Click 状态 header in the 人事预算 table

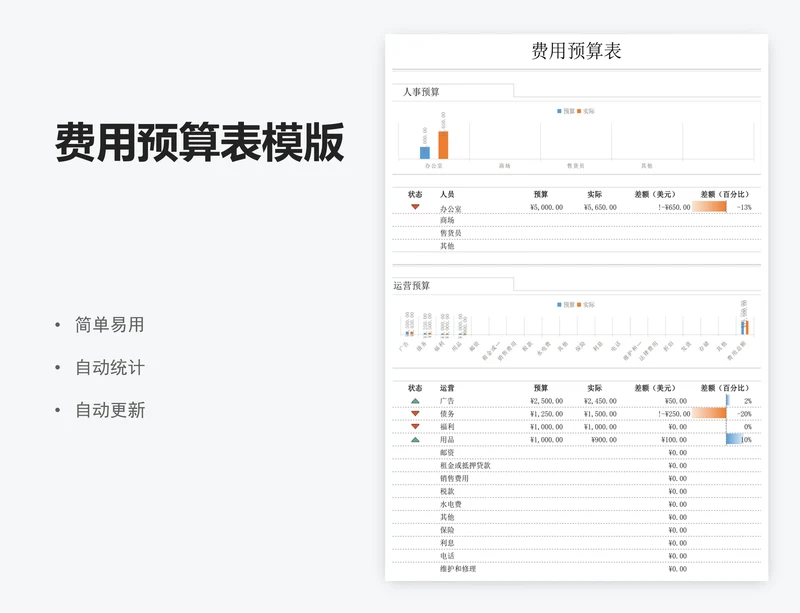415,194
